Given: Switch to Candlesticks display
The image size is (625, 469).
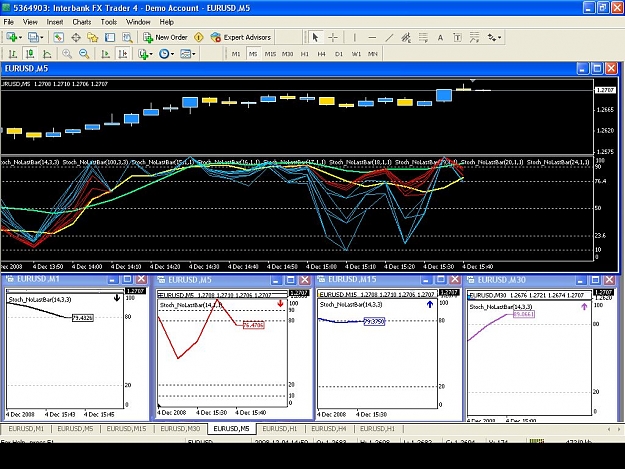Looking at the screenshot, I should [x=30, y=53].
